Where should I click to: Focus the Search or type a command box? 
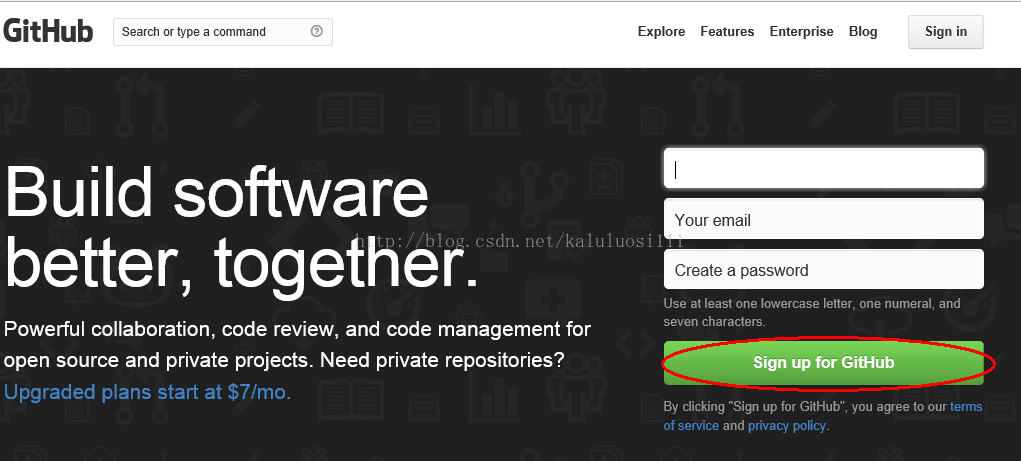223,32
